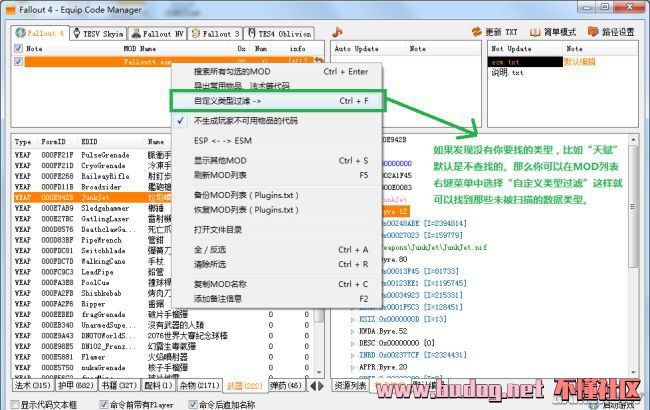Click the FormID column header
650x410 pixels.
(x=53, y=142)
